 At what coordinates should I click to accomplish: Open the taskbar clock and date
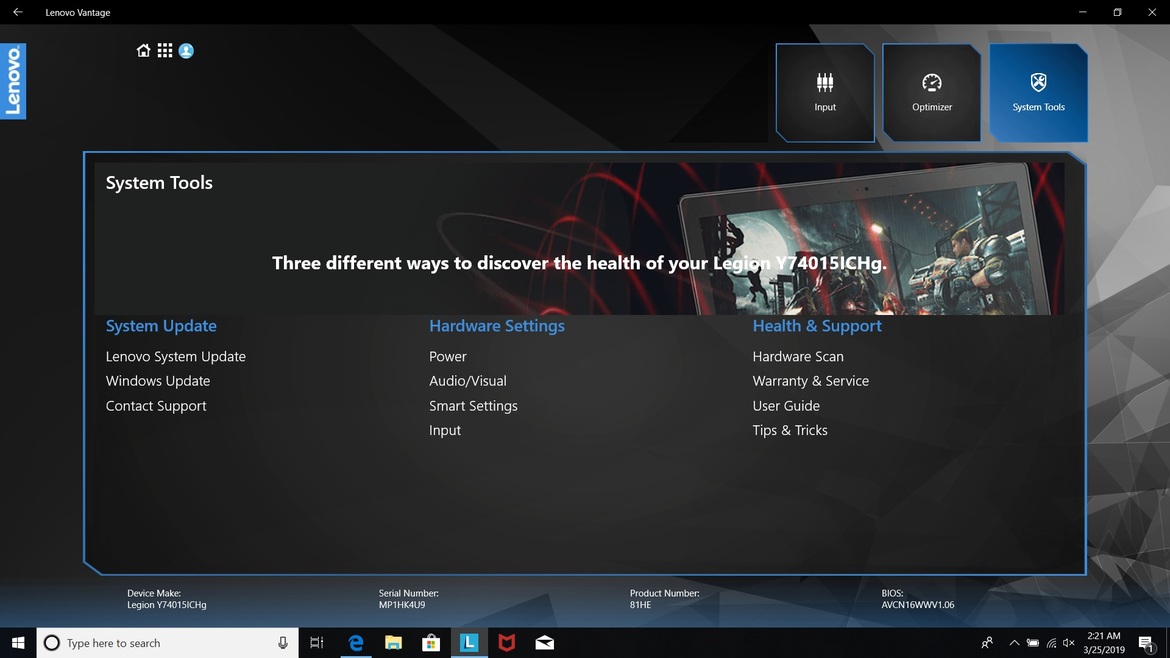[1104, 642]
